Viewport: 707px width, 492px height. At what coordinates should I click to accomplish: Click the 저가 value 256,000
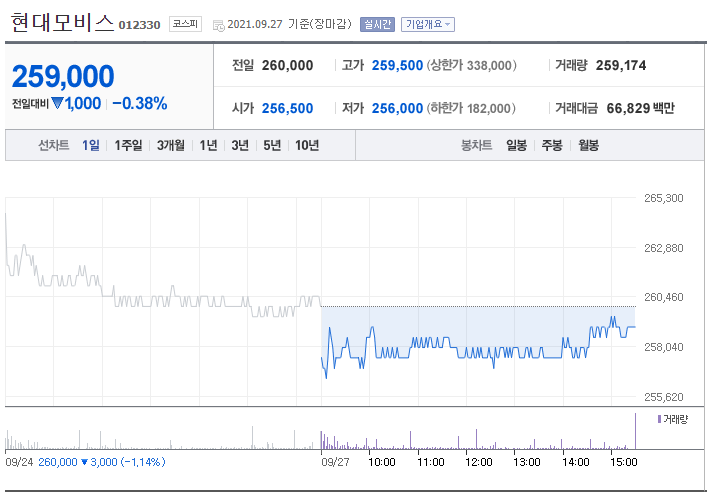397,108
